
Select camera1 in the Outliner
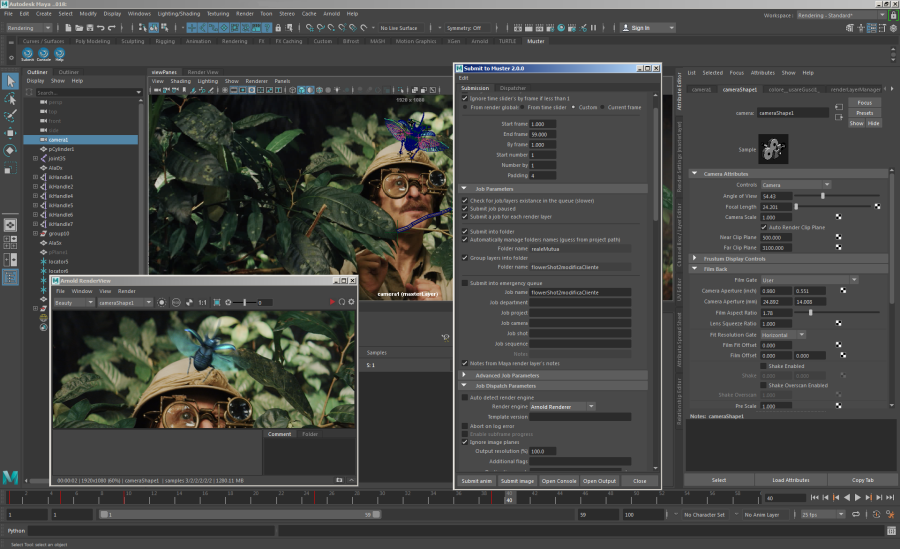(x=58, y=139)
